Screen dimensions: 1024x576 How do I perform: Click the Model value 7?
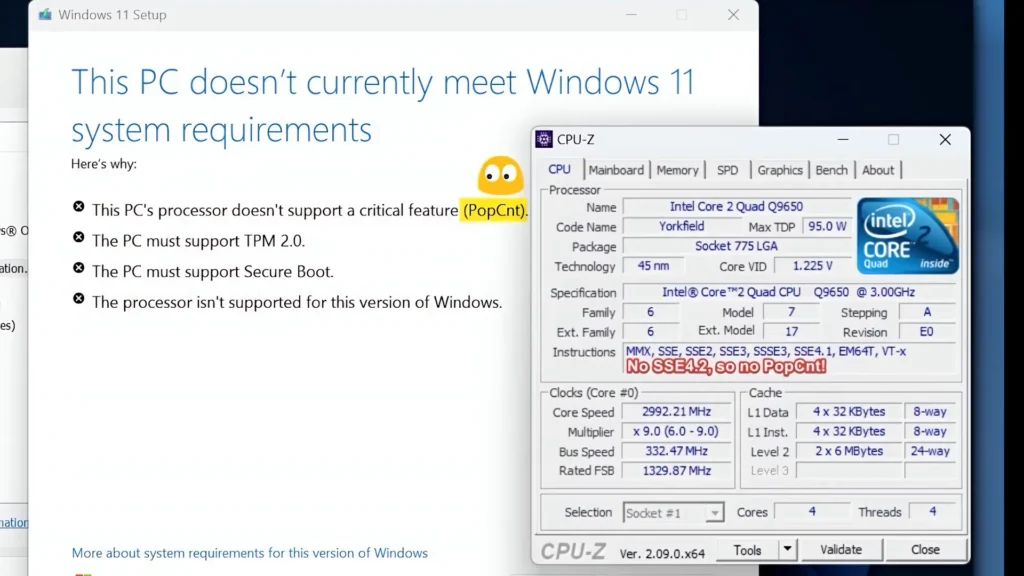pos(792,312)
